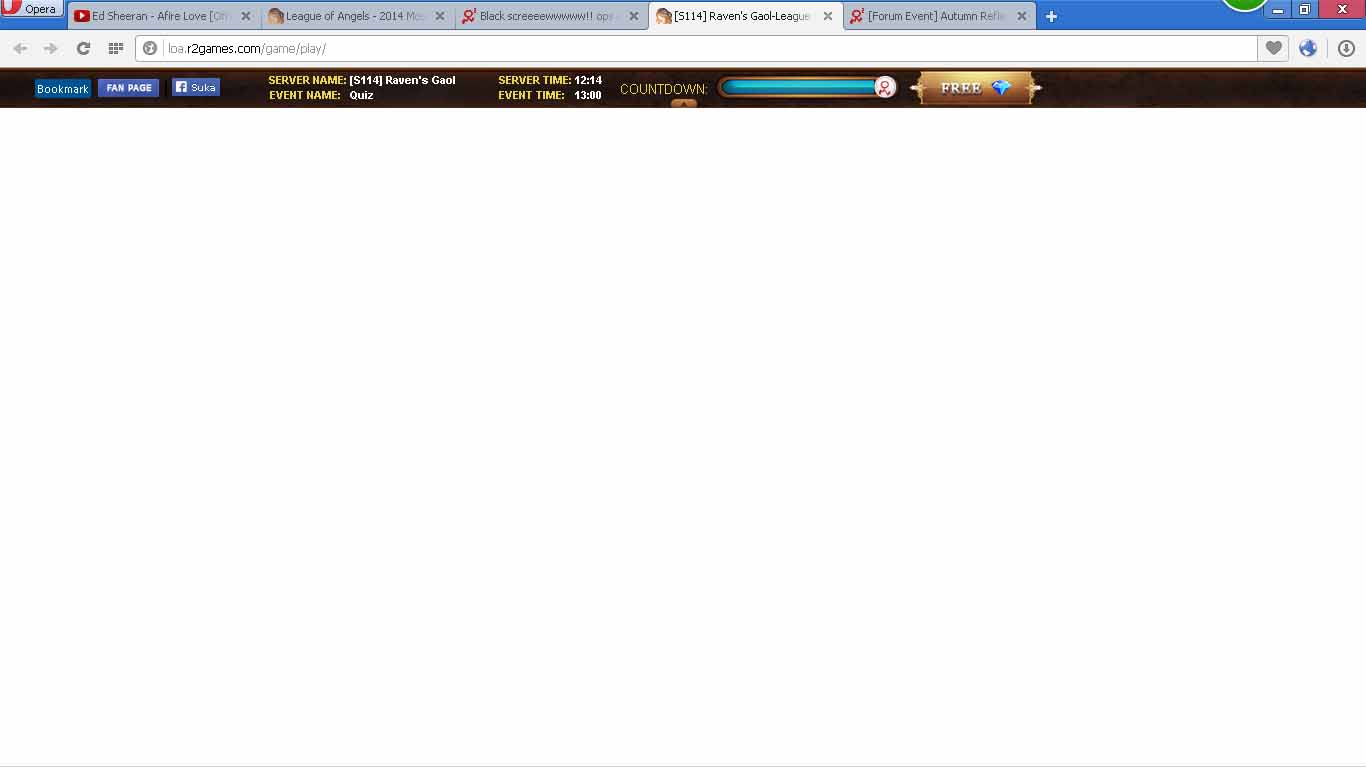Click the Facebook Suka like button
This screenshot has width=1366, height=768.
(x=195, y=87)
